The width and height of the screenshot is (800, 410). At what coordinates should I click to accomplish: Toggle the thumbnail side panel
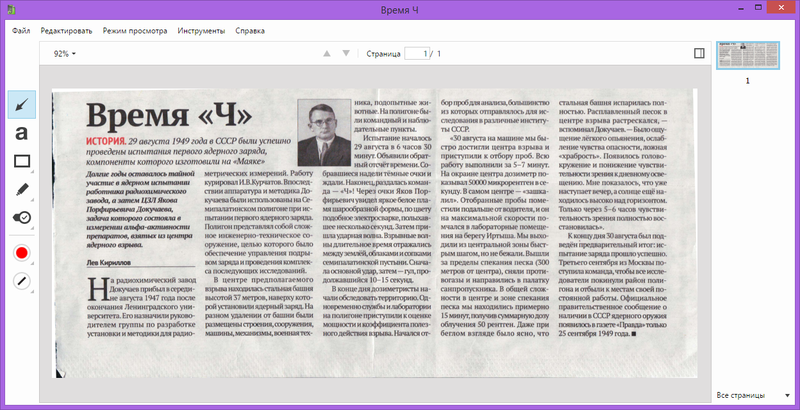pyautogui.click(x=699, y=54)
